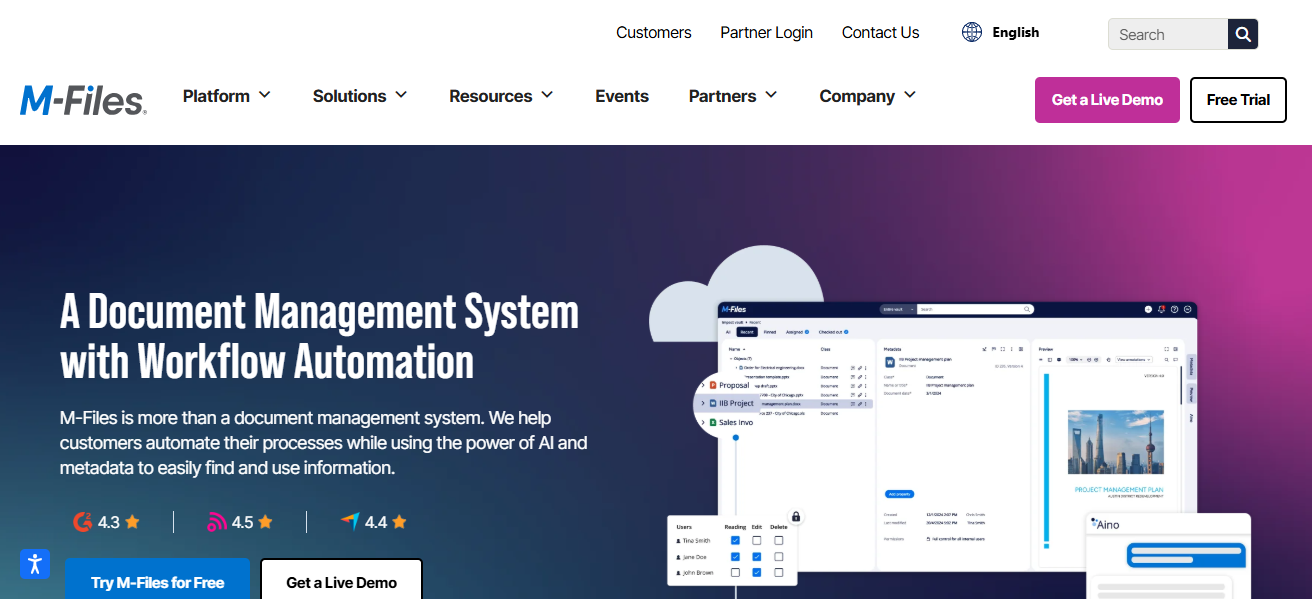Click the Free Trial button
This screenshot has height=599, width=1312.
(1238, 100)
